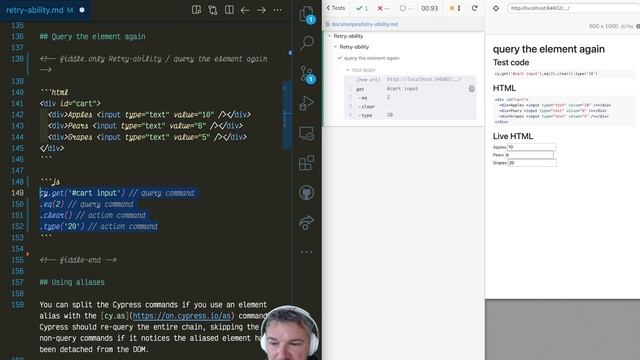Click the Cypress URL address bar
This screenshot has width=640, height=360.
pos(573,8)
